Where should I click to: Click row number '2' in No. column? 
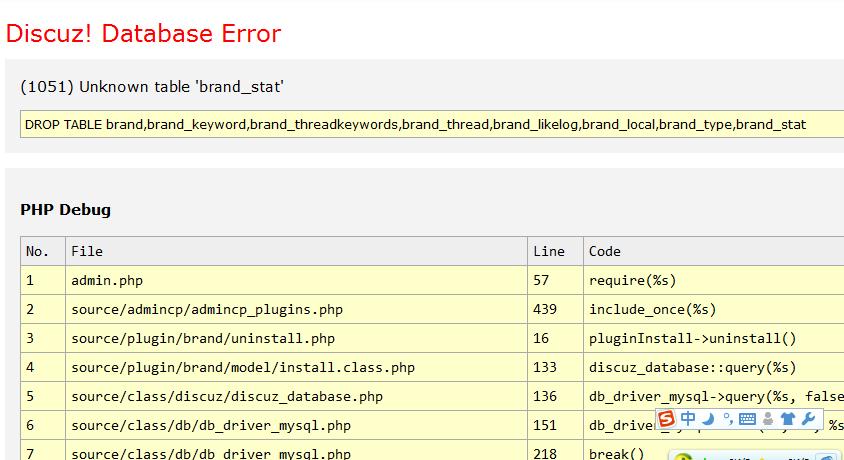pos(43,309)
